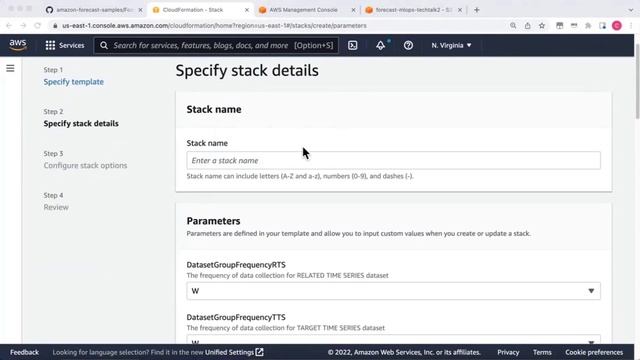Close the CloudFormation - Stack tab
This screenshot has height=360, width=640.
tap(247, 10)
